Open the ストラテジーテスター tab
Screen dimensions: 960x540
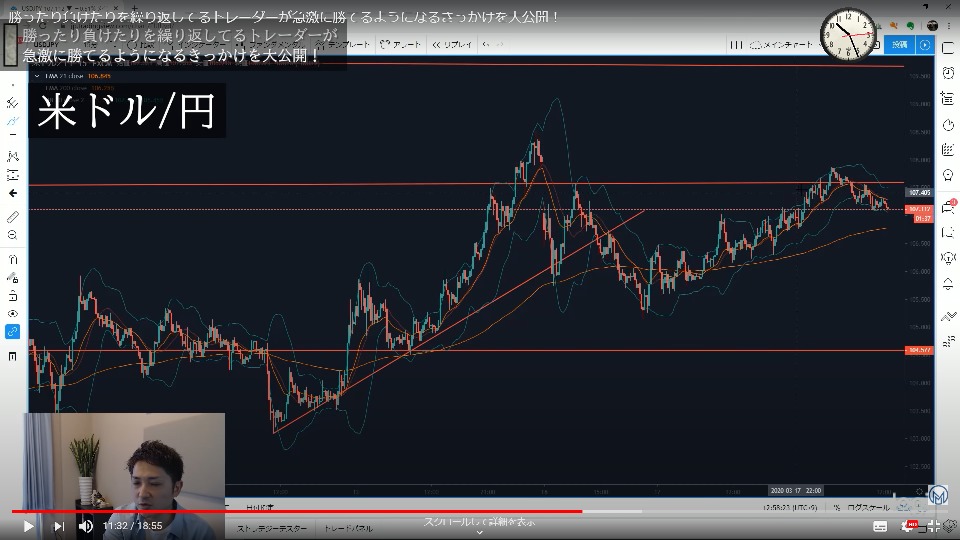pyautogui.click(x=272, y=527)
